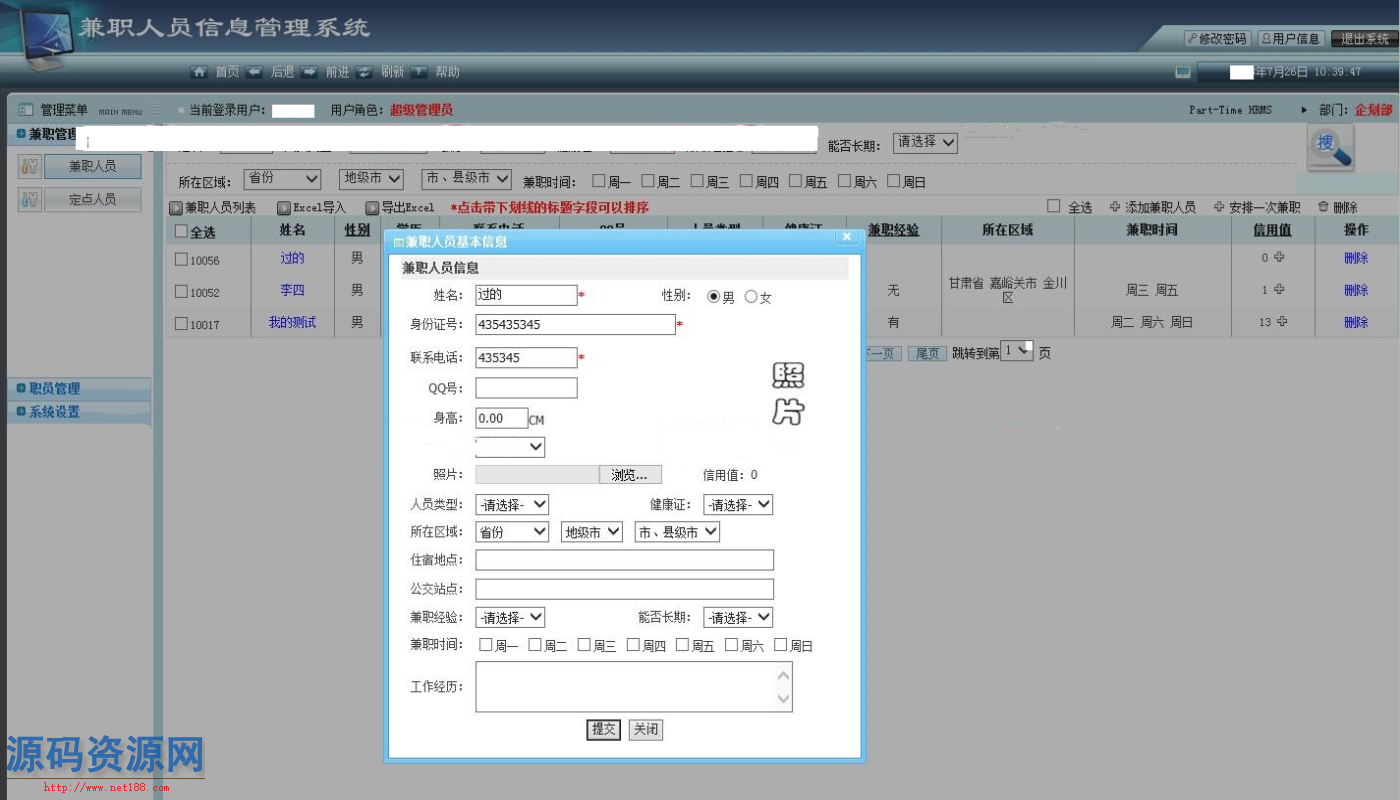Click the 尾页 last page button
Image resolution: width=1400 pixels, height=800 pixels.
click(x=927, y=353)
